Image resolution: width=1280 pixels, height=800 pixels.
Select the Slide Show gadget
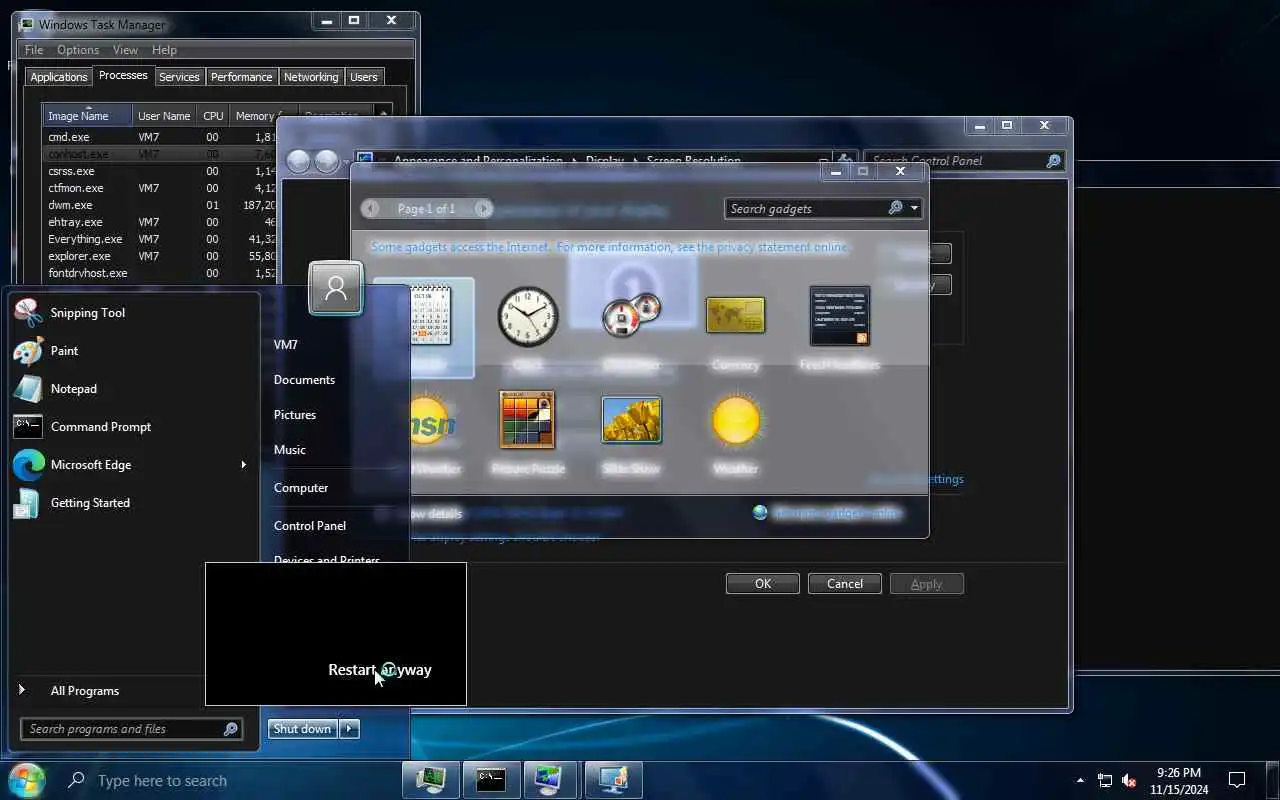[x=631, y=432]
